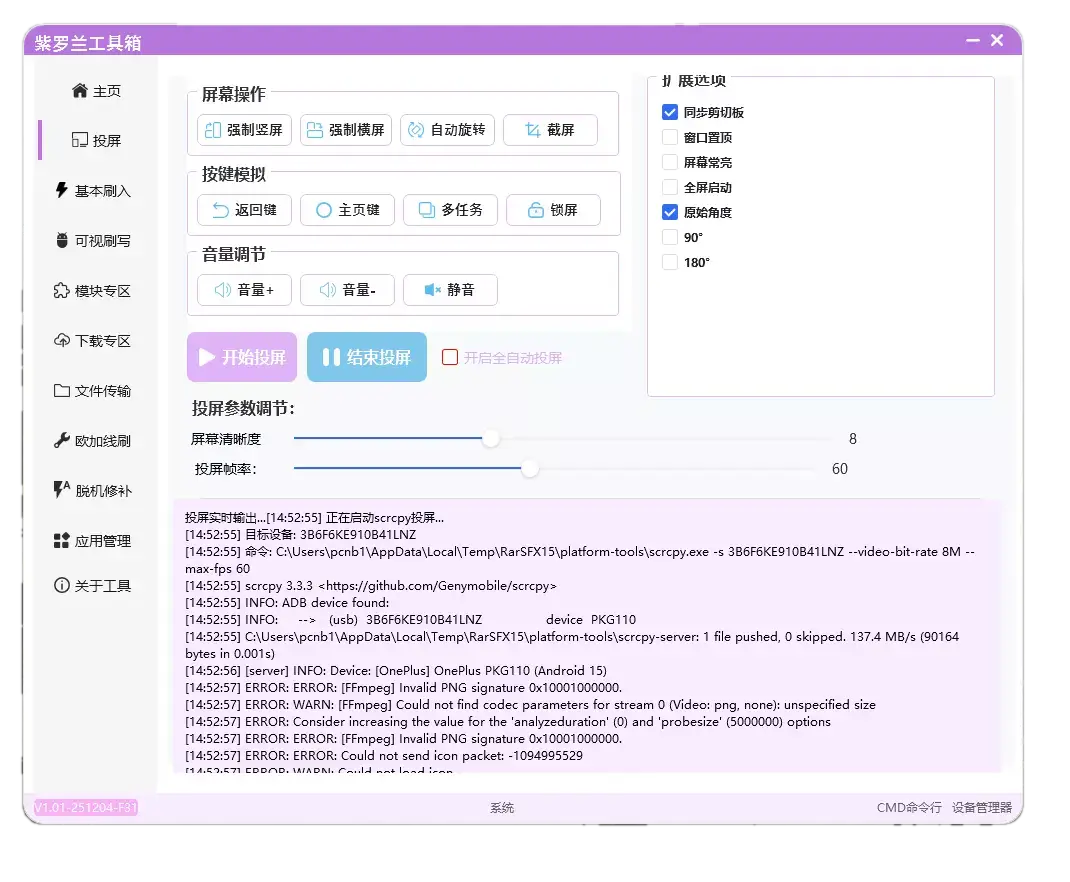Adjust the 投屏帧率 frame rate slider
The width and height of the screenshot is (1070, 882).
pos(529,468)
